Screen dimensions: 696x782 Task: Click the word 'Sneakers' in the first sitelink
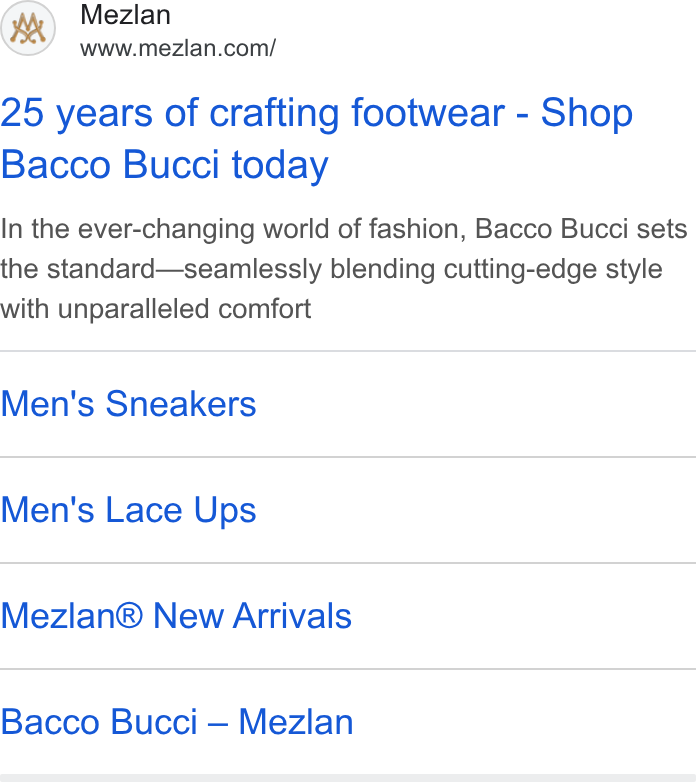(181, 403)
